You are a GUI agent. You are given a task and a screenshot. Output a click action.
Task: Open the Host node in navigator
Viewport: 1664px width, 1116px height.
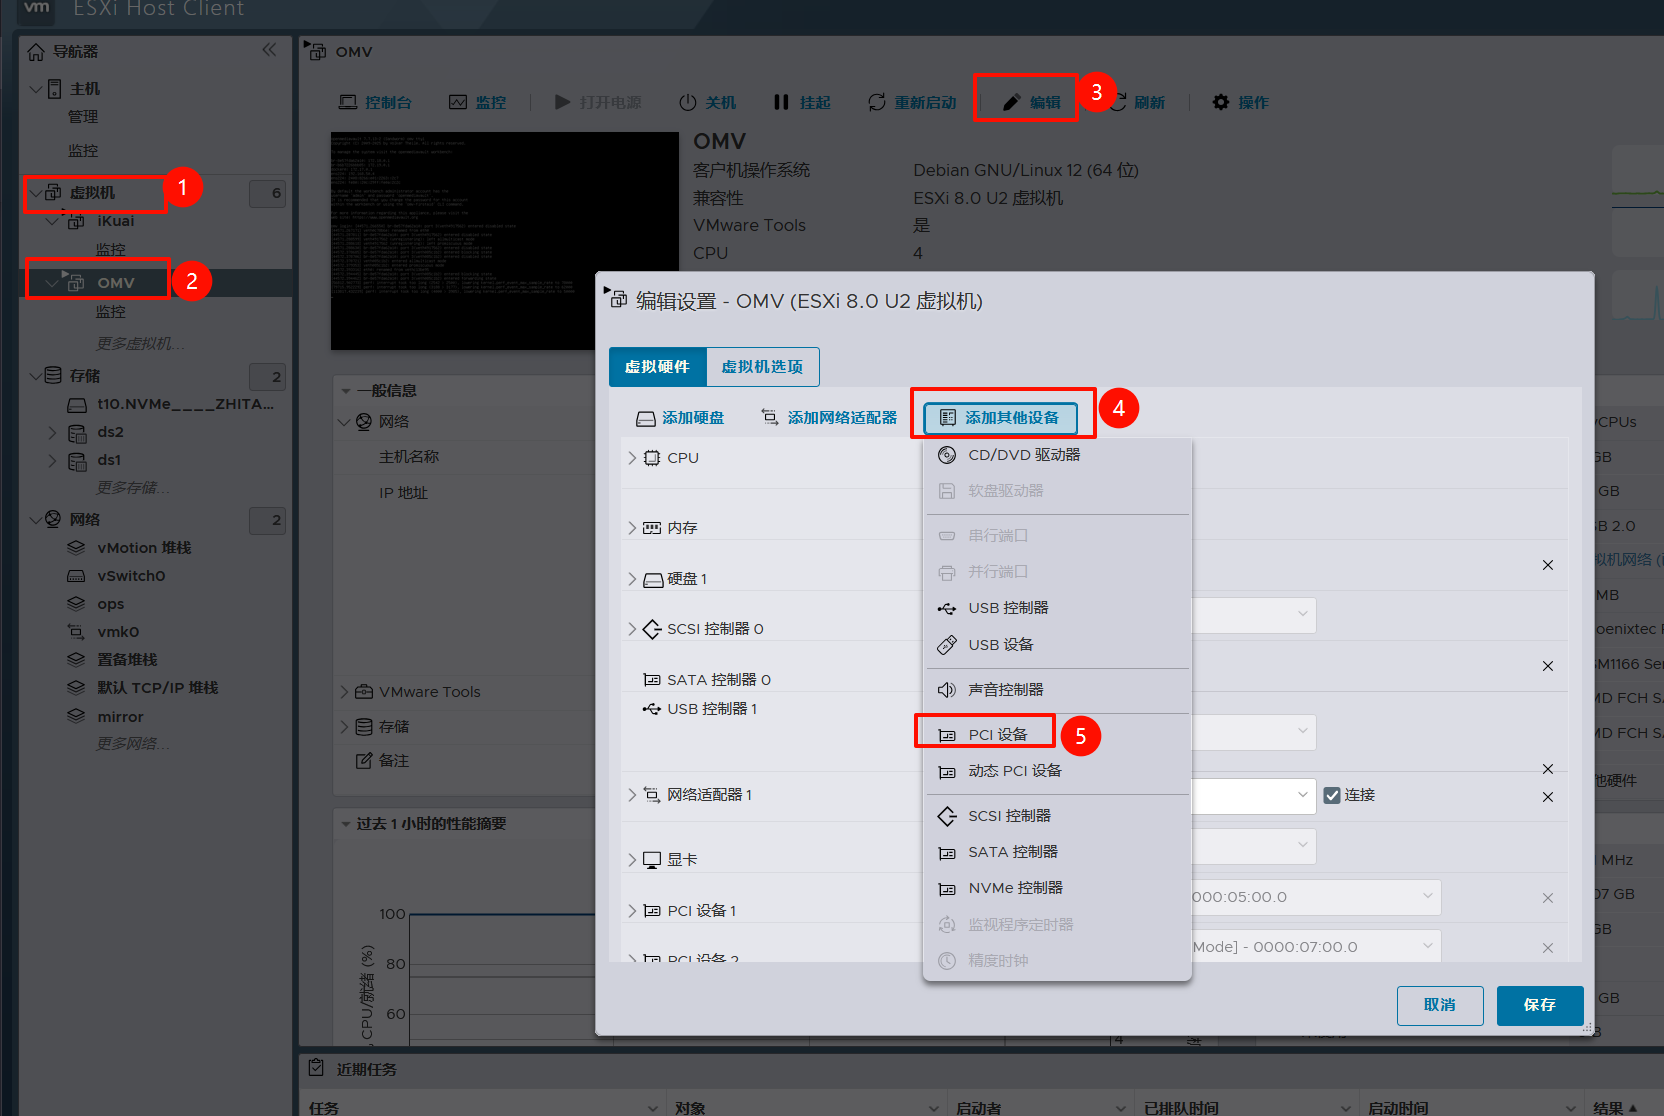[x=85, y=89]
